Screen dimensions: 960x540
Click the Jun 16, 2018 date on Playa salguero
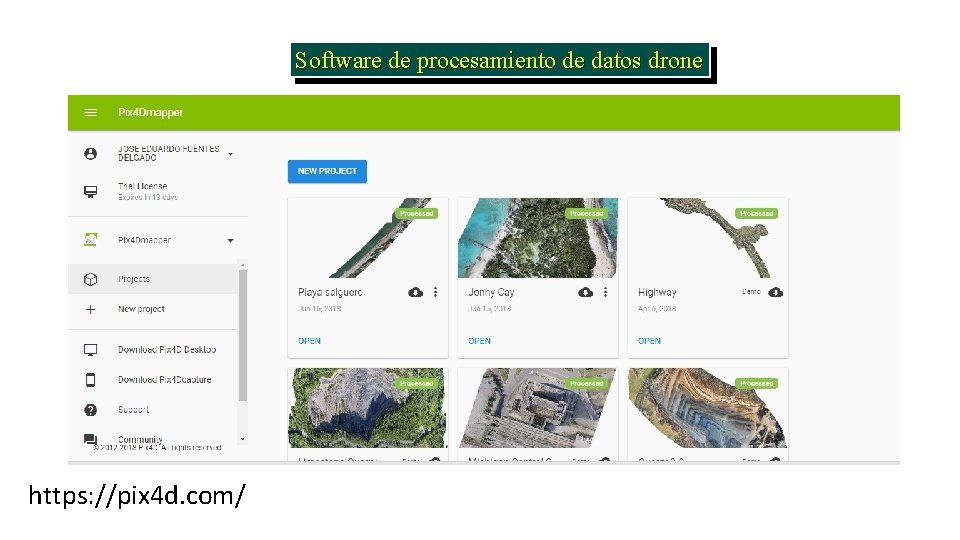tap(320, 309)
